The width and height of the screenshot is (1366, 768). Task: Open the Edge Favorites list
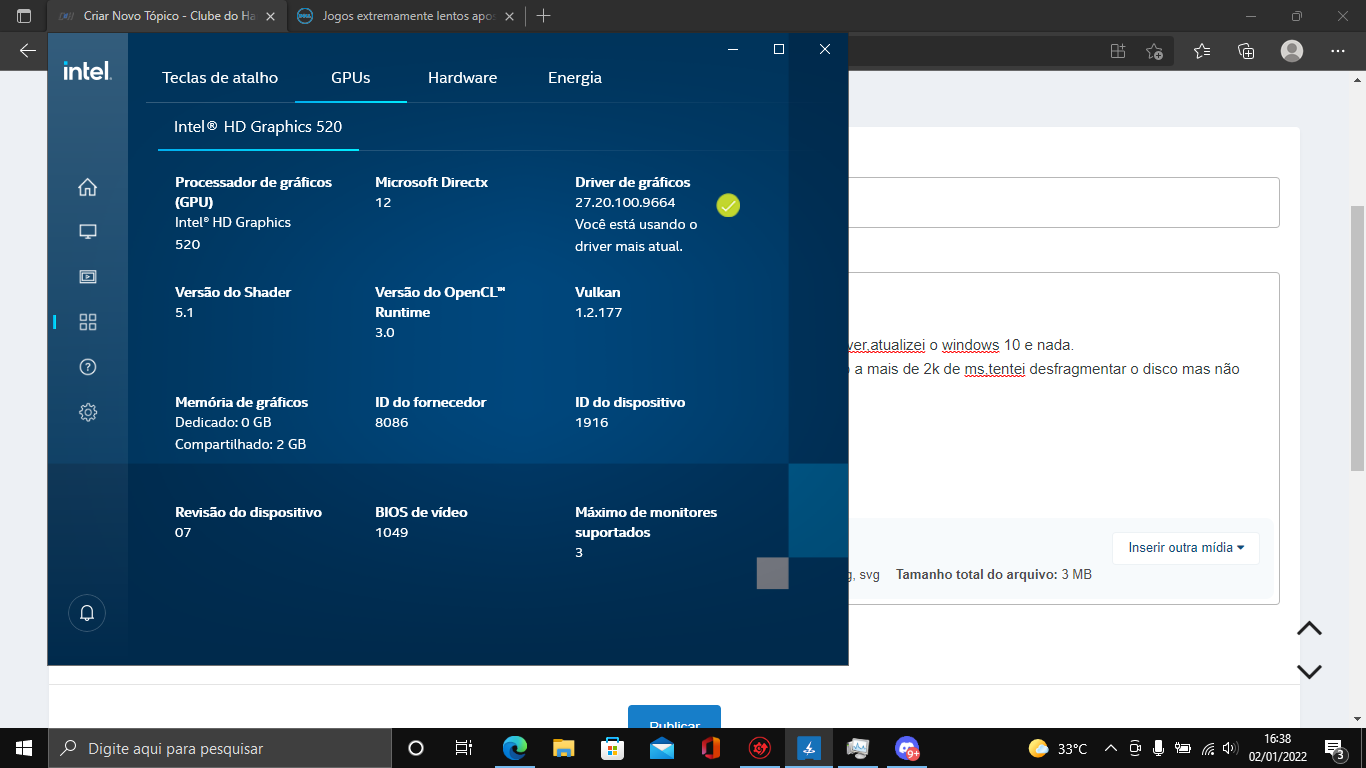(1202, 51)
